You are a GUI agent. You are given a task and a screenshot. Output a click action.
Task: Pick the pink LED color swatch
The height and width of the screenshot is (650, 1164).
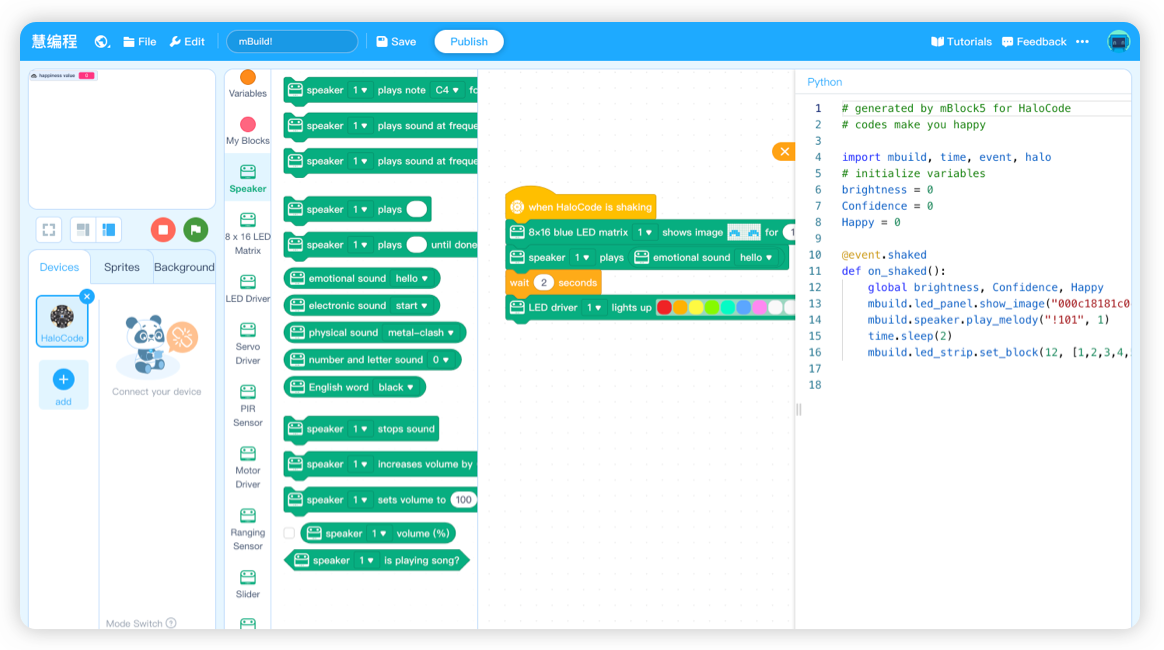pos(759,307)
